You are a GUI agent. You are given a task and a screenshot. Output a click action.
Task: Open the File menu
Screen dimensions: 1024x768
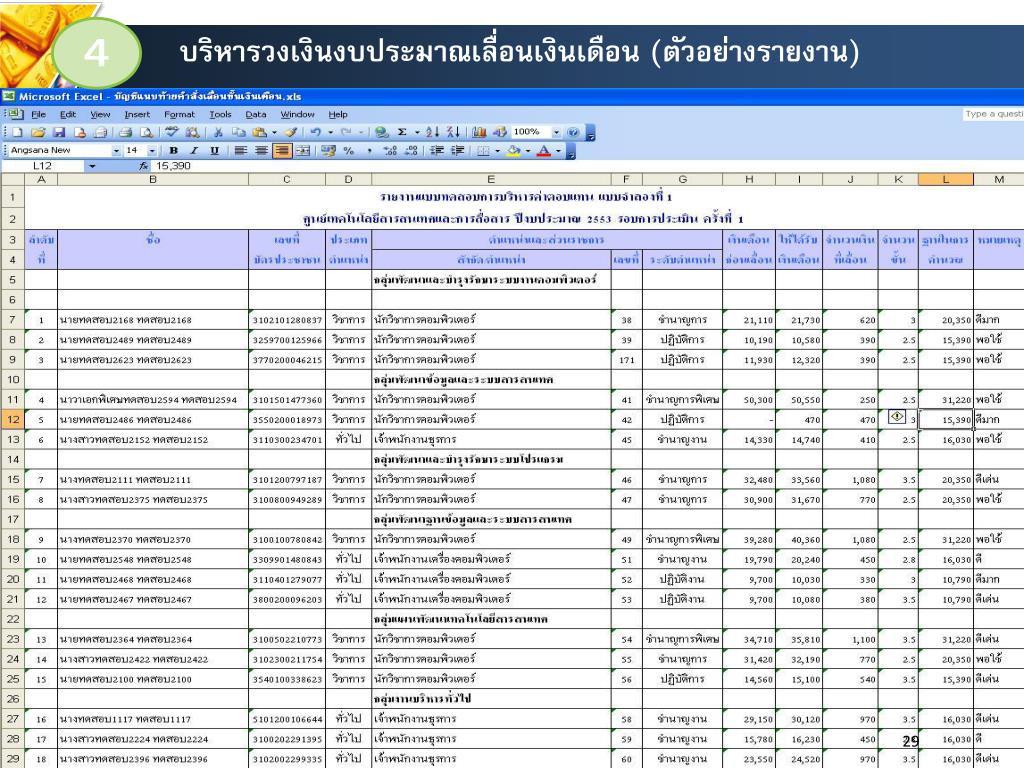click(39, 114)
